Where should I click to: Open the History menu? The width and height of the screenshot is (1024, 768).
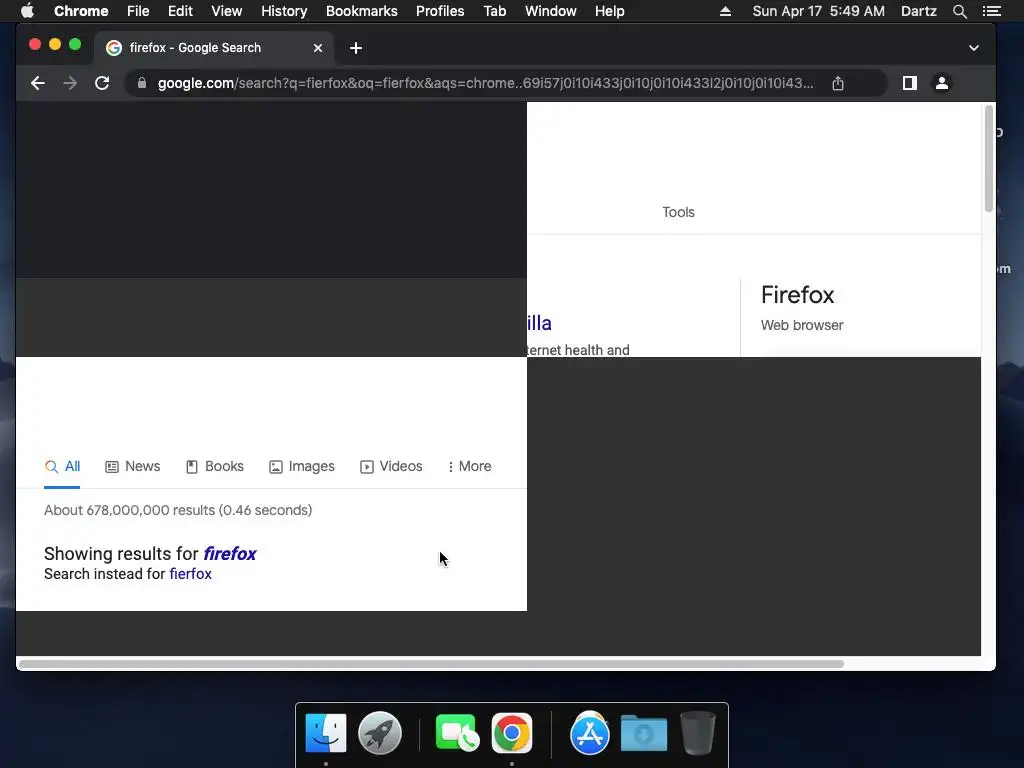(x=284, y=11)
